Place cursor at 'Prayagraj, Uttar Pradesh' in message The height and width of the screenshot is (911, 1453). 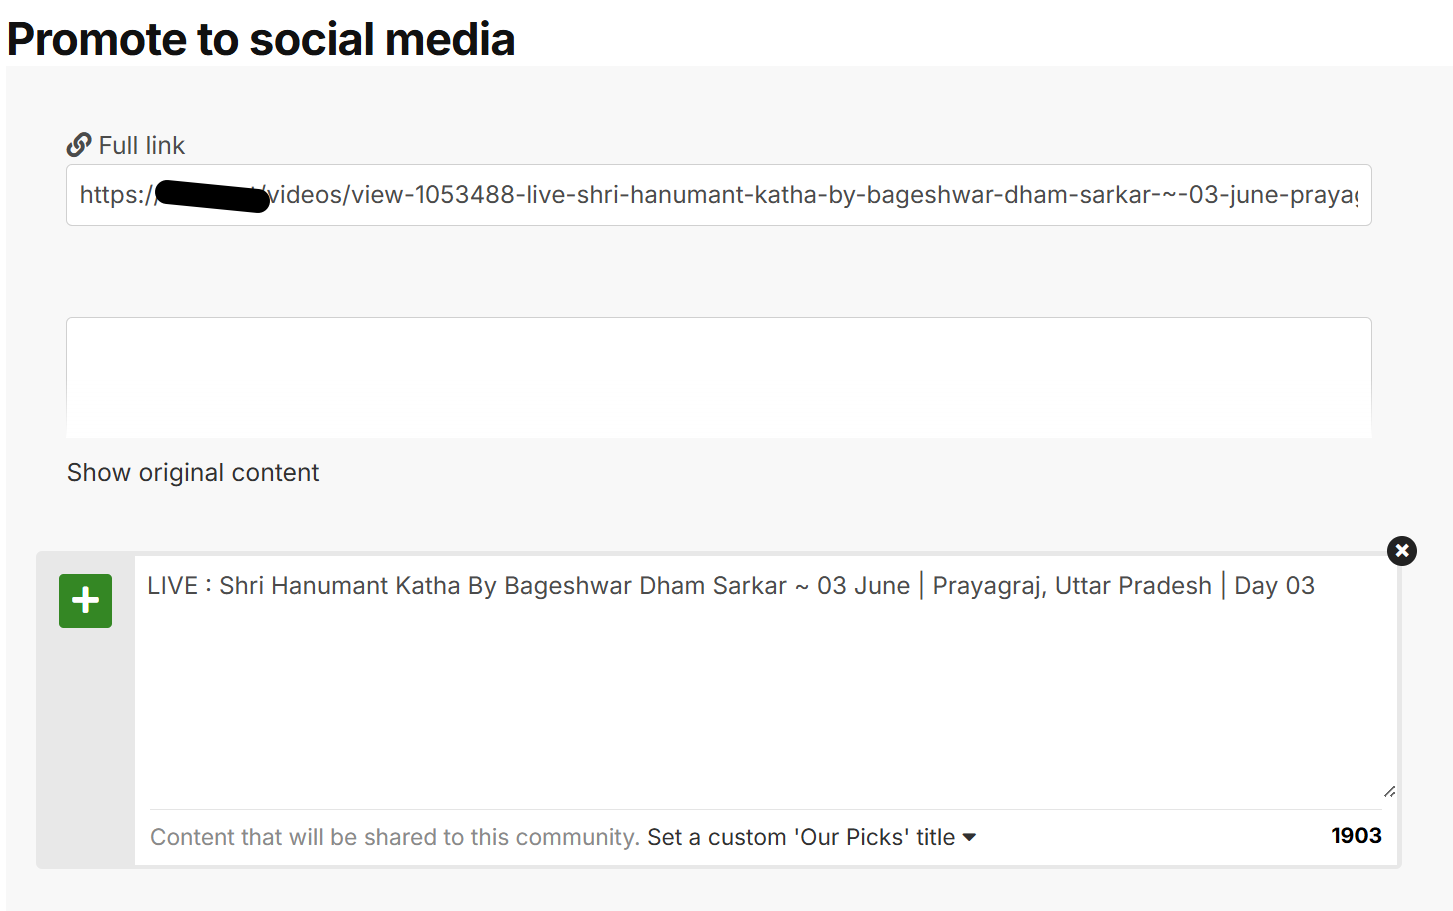pos(1072,586)
